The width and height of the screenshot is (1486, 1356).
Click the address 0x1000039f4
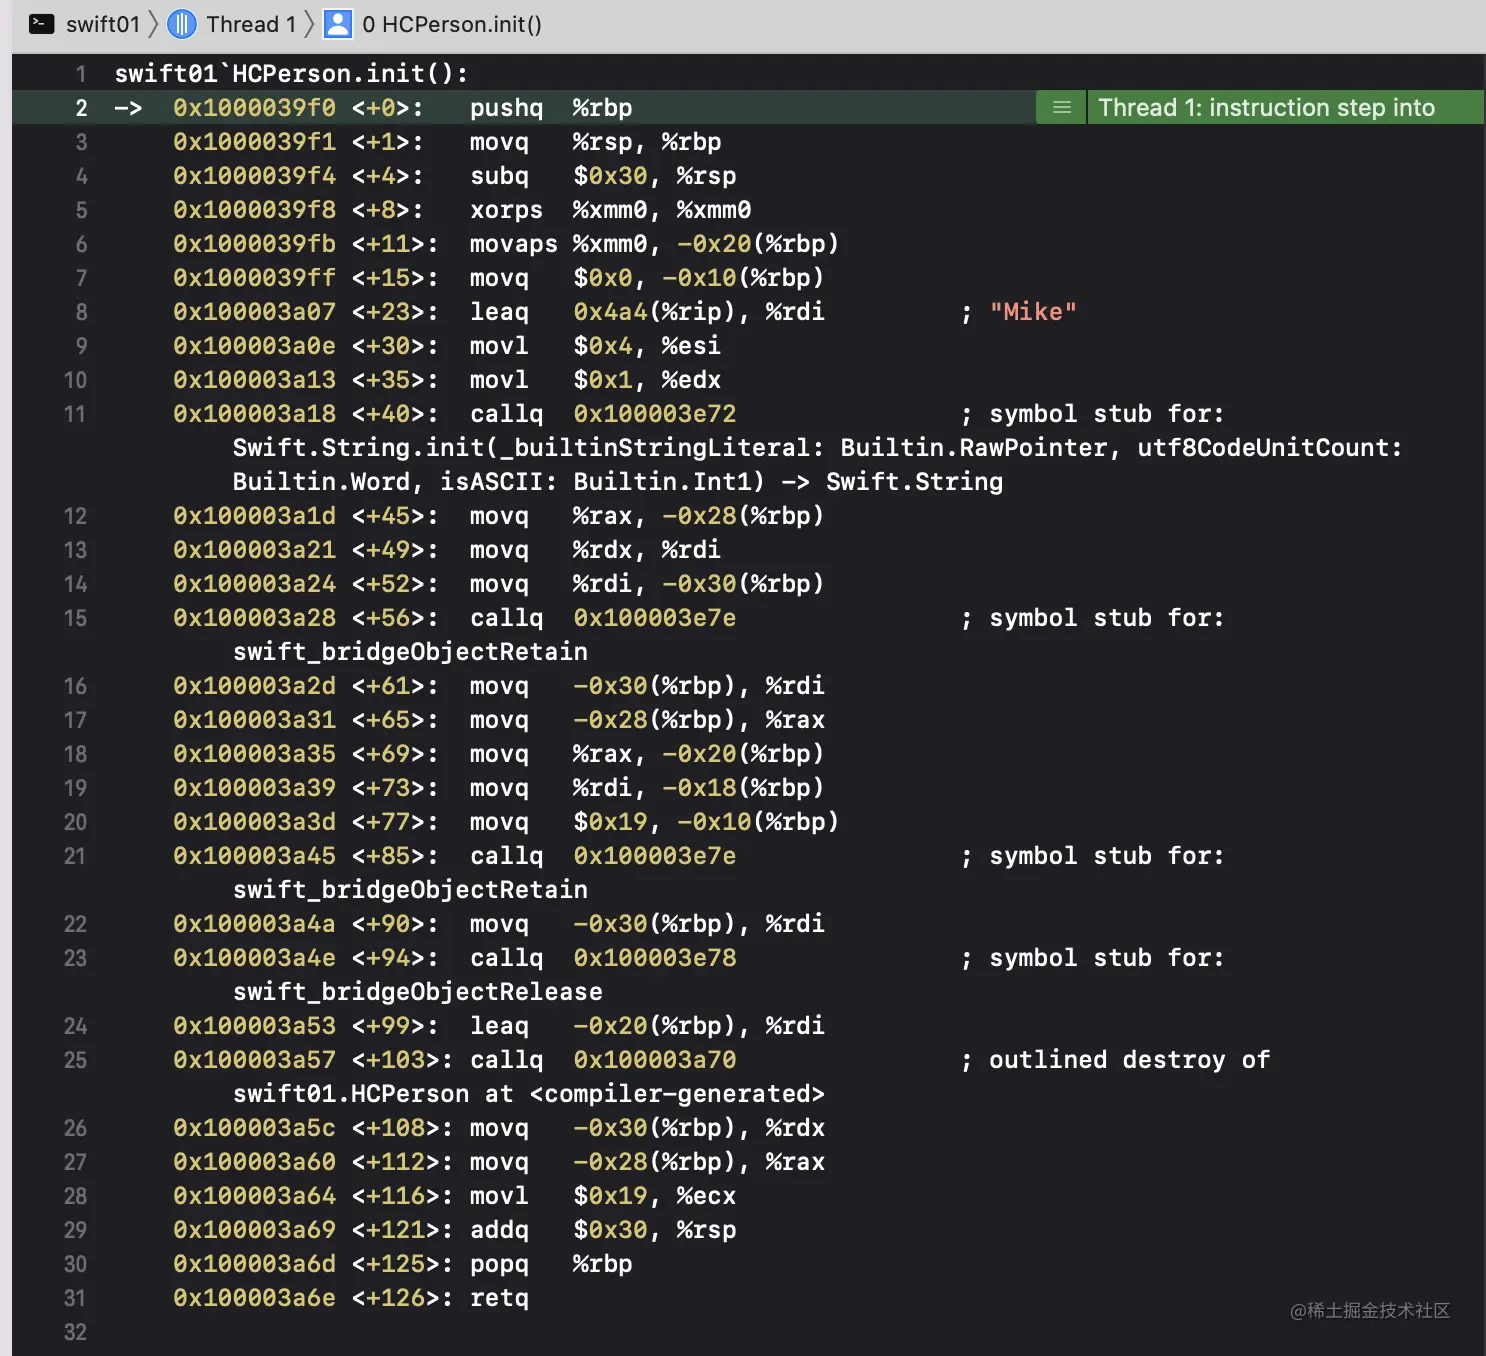254,176
